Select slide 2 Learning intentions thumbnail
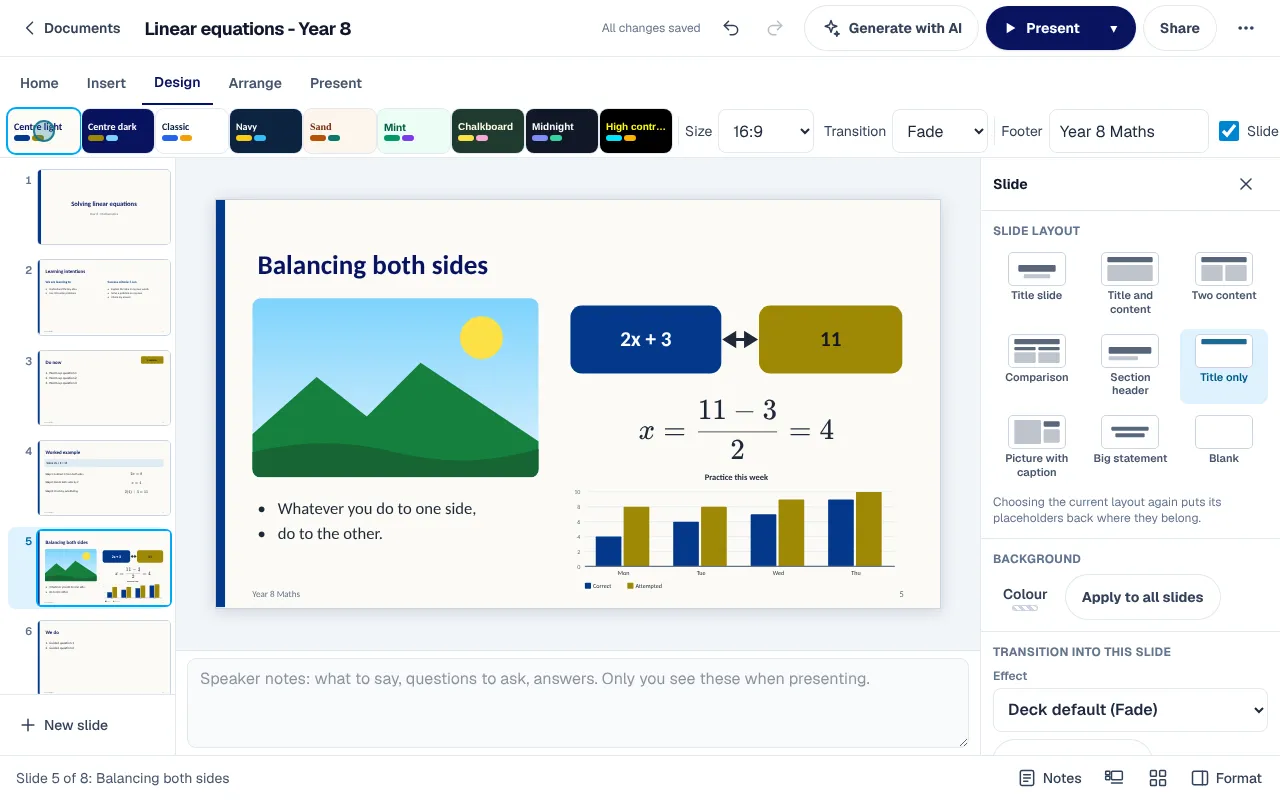 [x=104, y=297]
